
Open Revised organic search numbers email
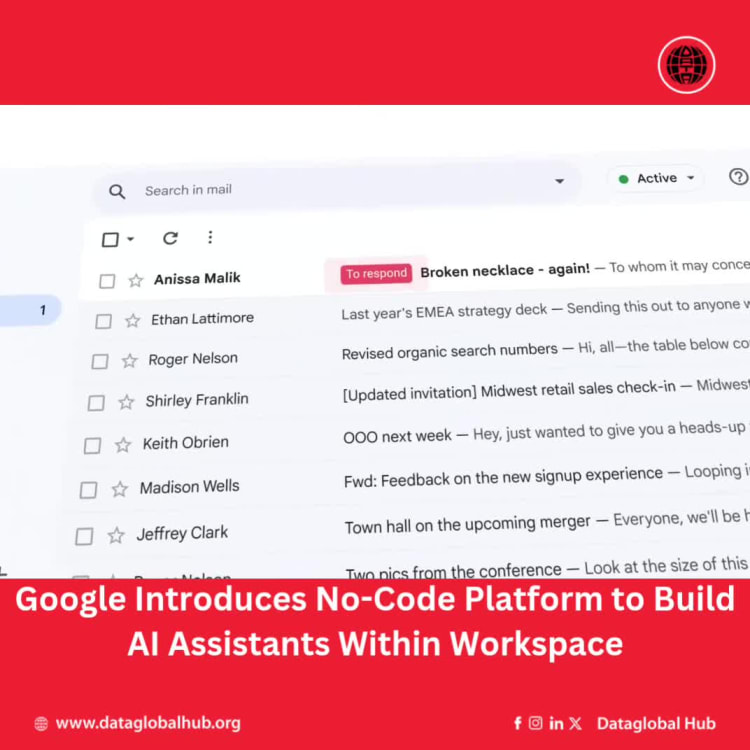pyautogui.click(x=450, y=352)
